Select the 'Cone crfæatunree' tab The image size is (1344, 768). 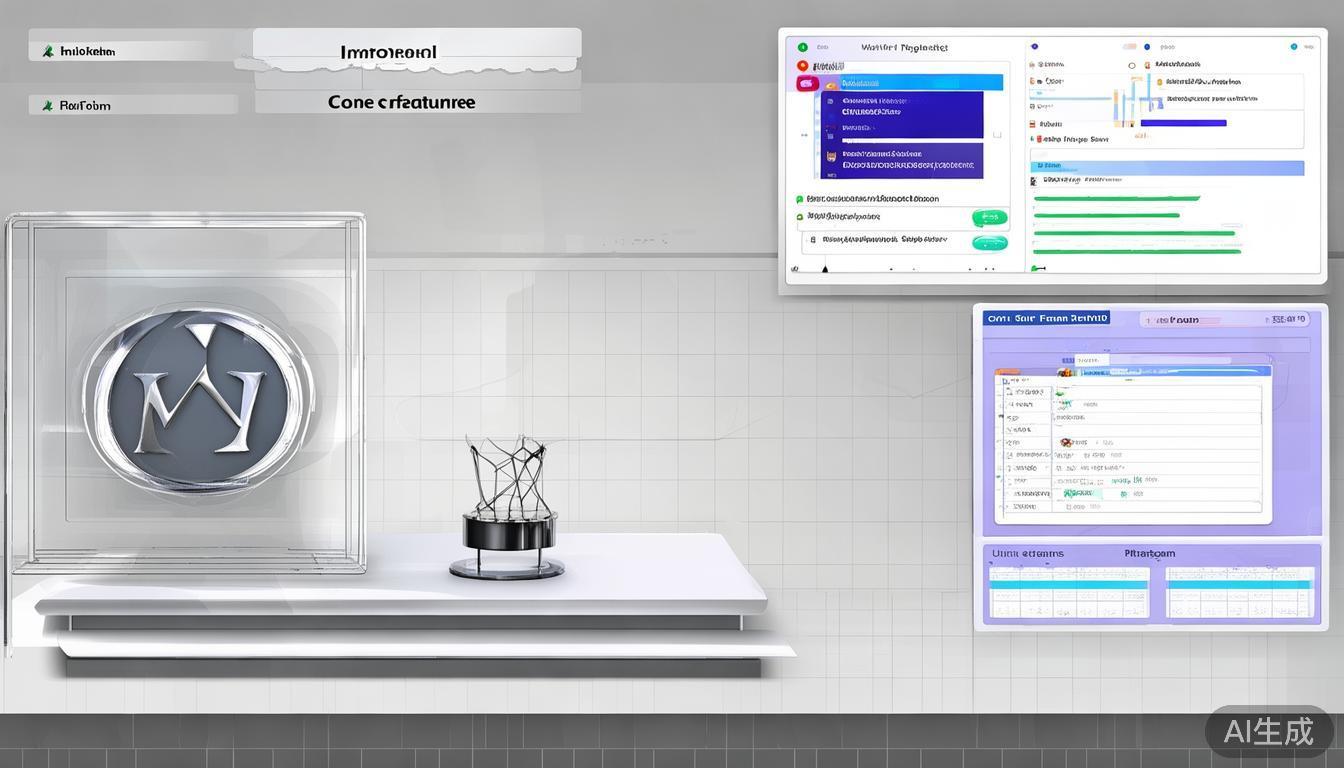click(417, 102)
